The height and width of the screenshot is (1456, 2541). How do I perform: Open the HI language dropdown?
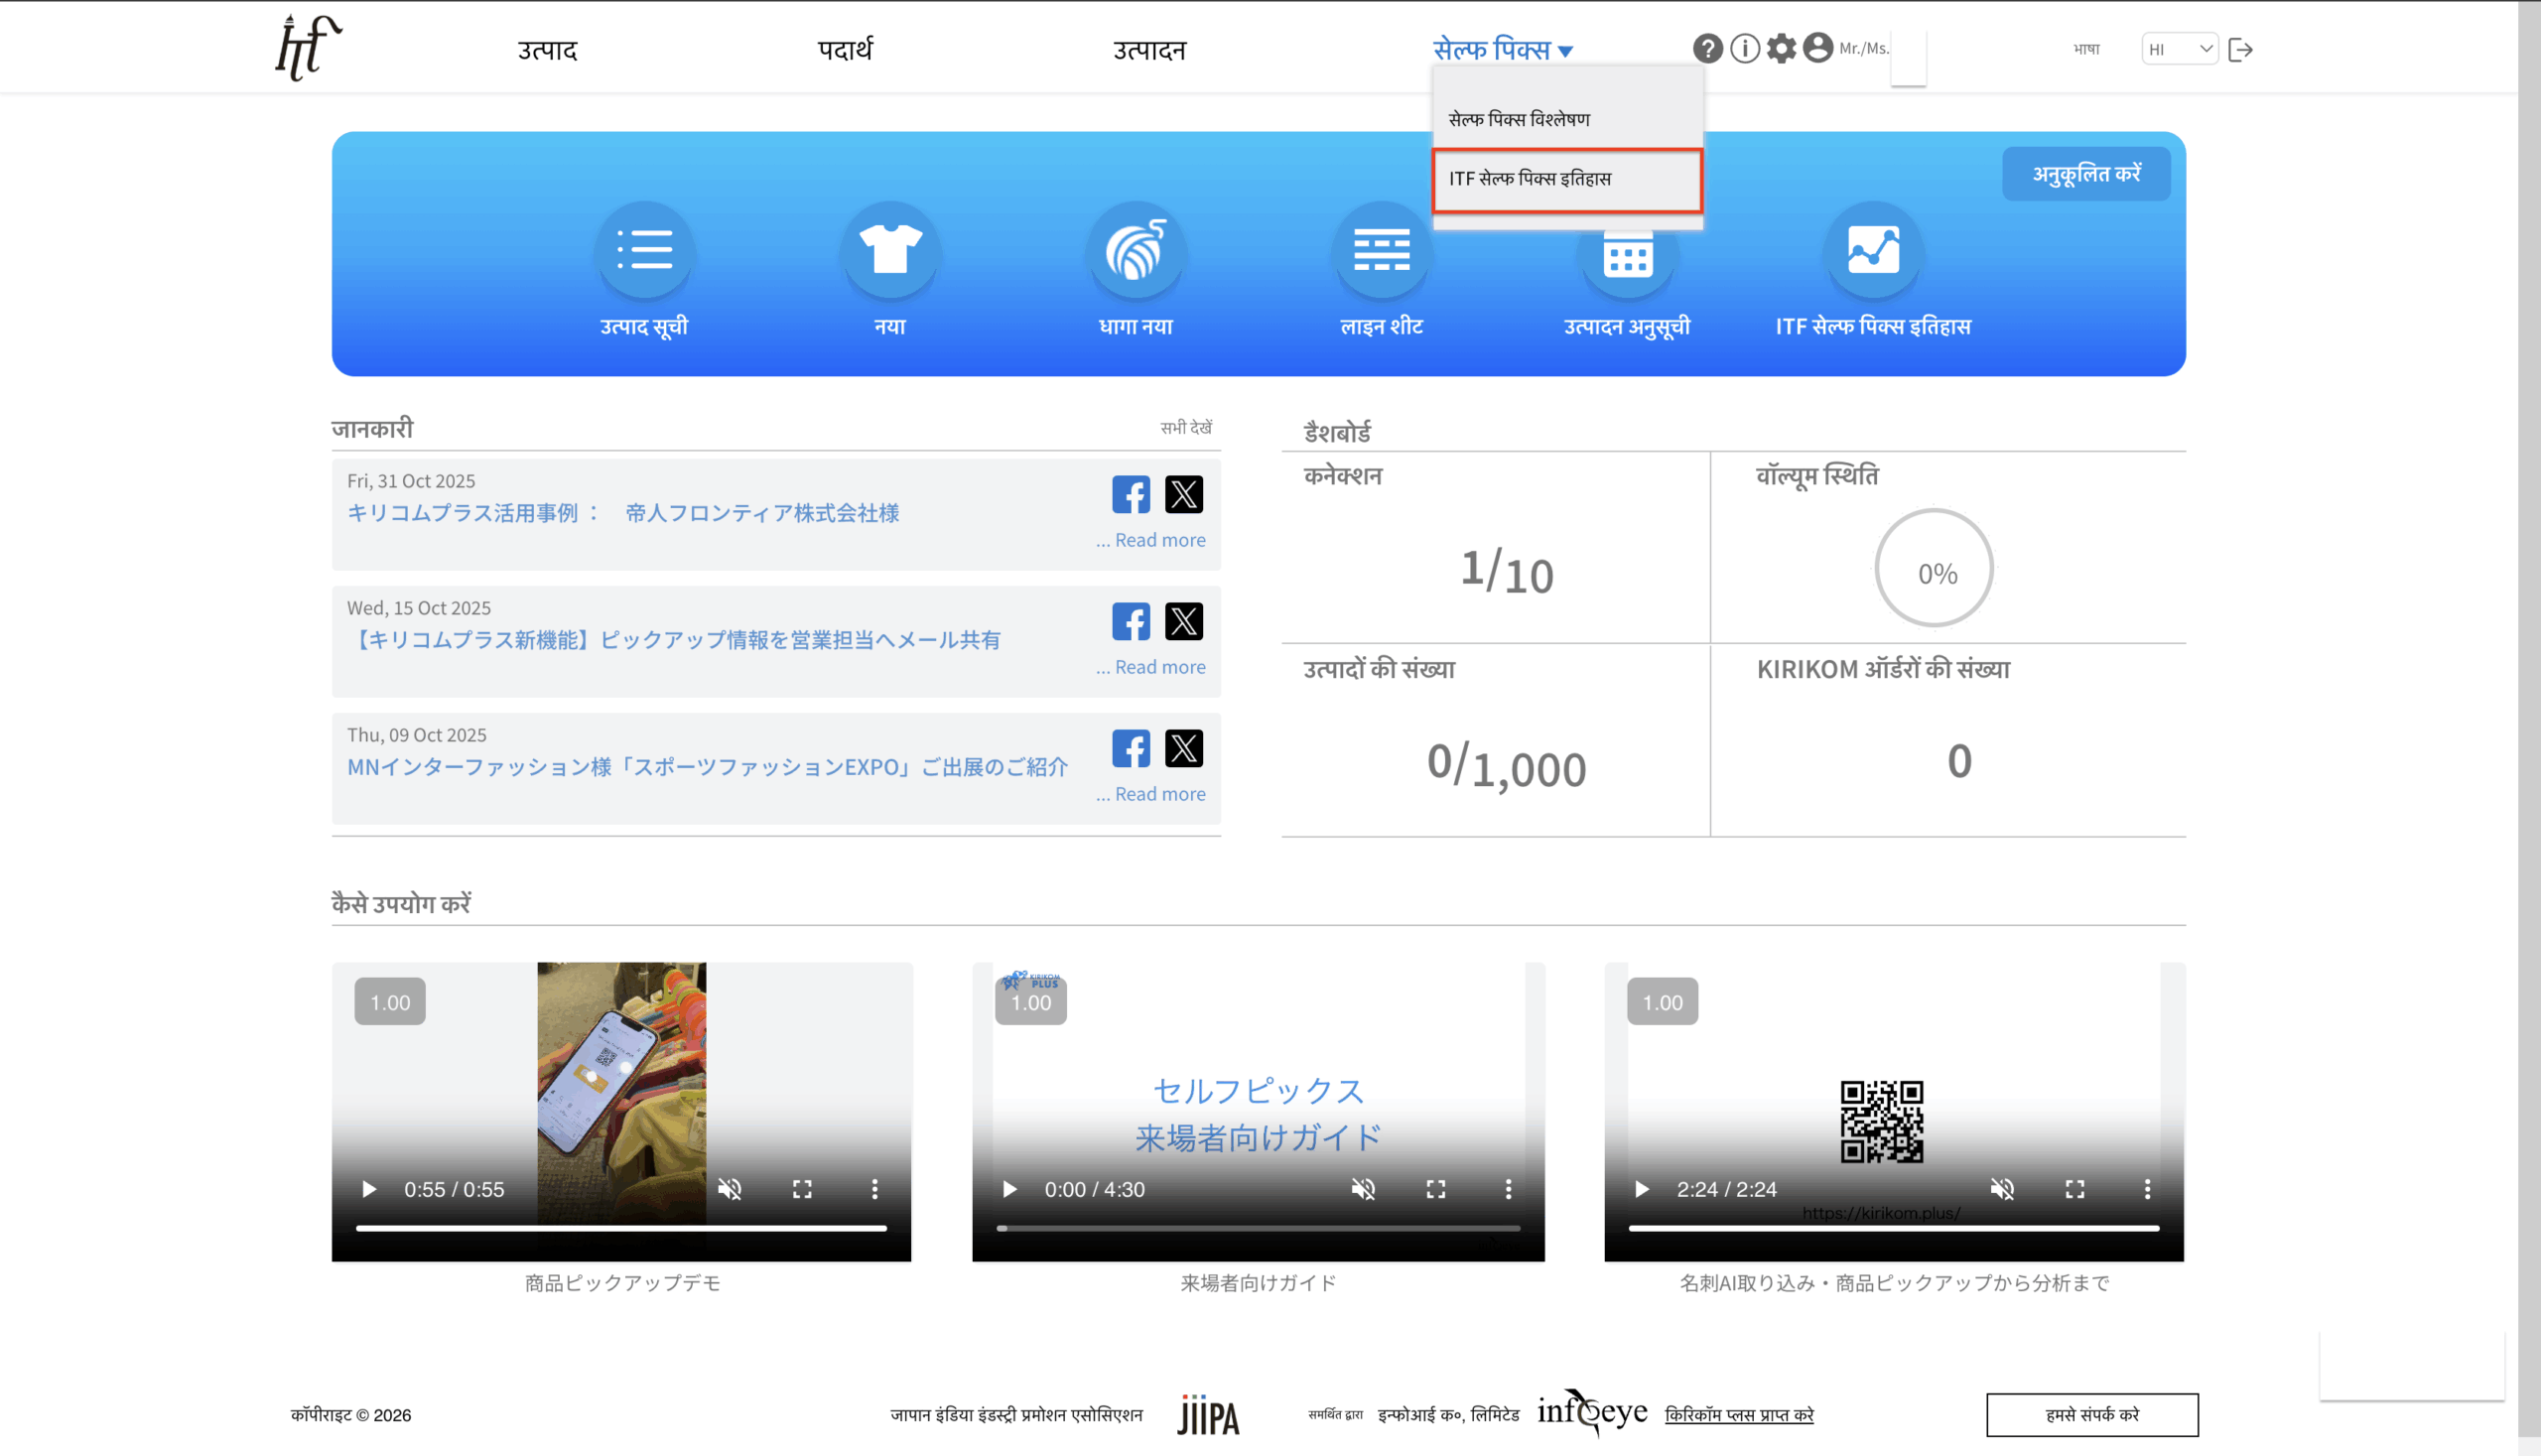(2179, 49)
